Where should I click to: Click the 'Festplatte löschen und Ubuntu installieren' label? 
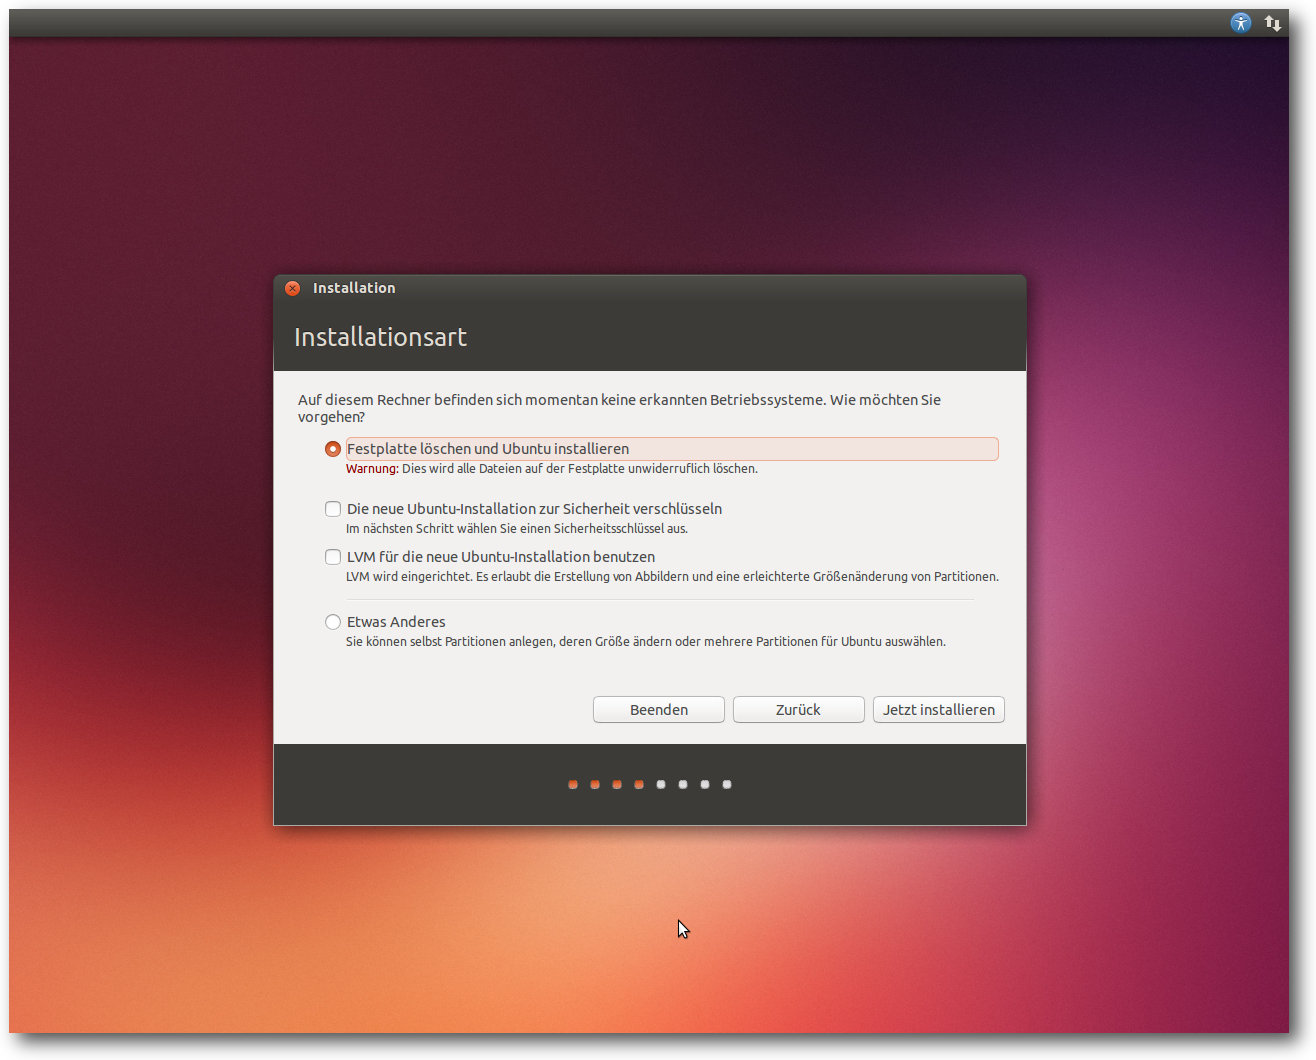point(488,449)
